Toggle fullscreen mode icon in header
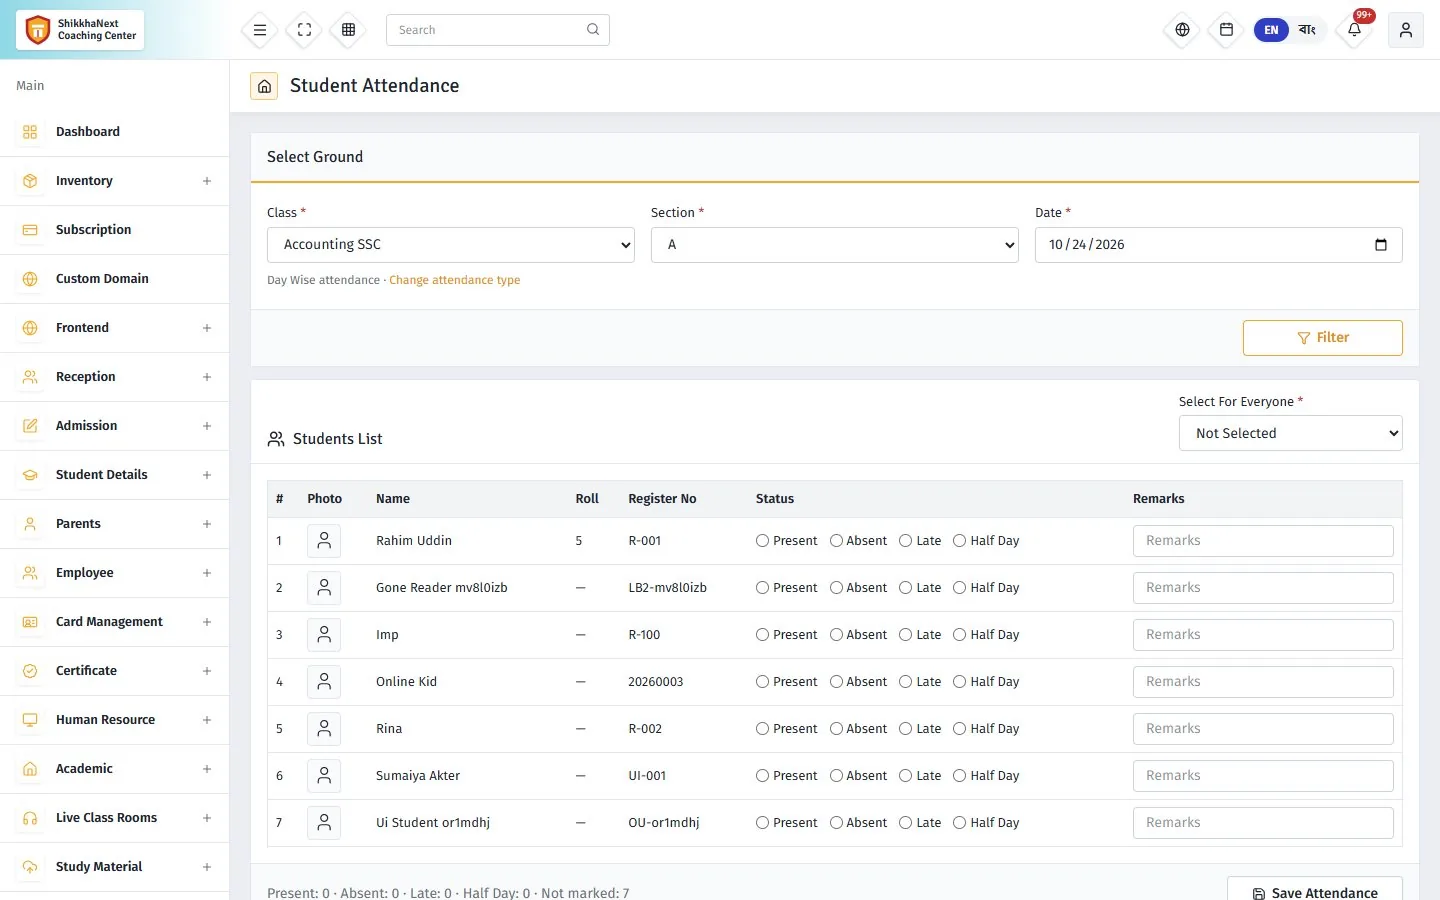 pos(305,30)
